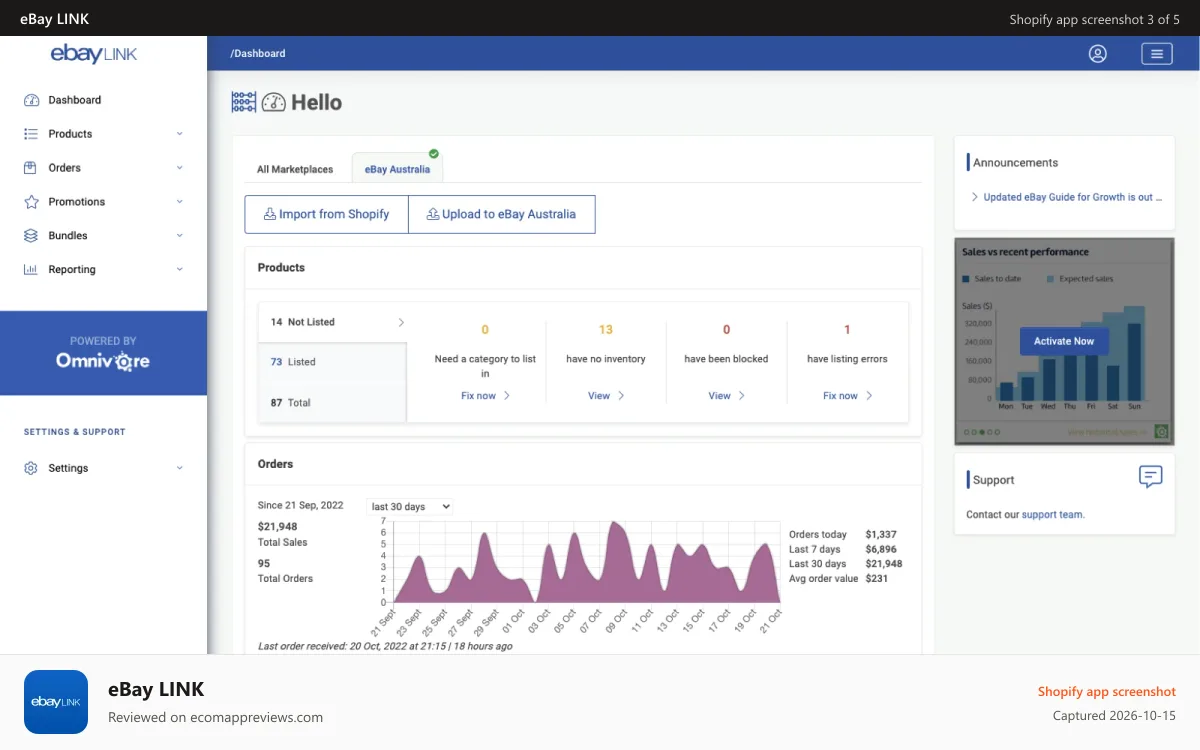The image size is (1200, 750).
Task: Expand the Settings sidebar chevron
Action: 180,468
